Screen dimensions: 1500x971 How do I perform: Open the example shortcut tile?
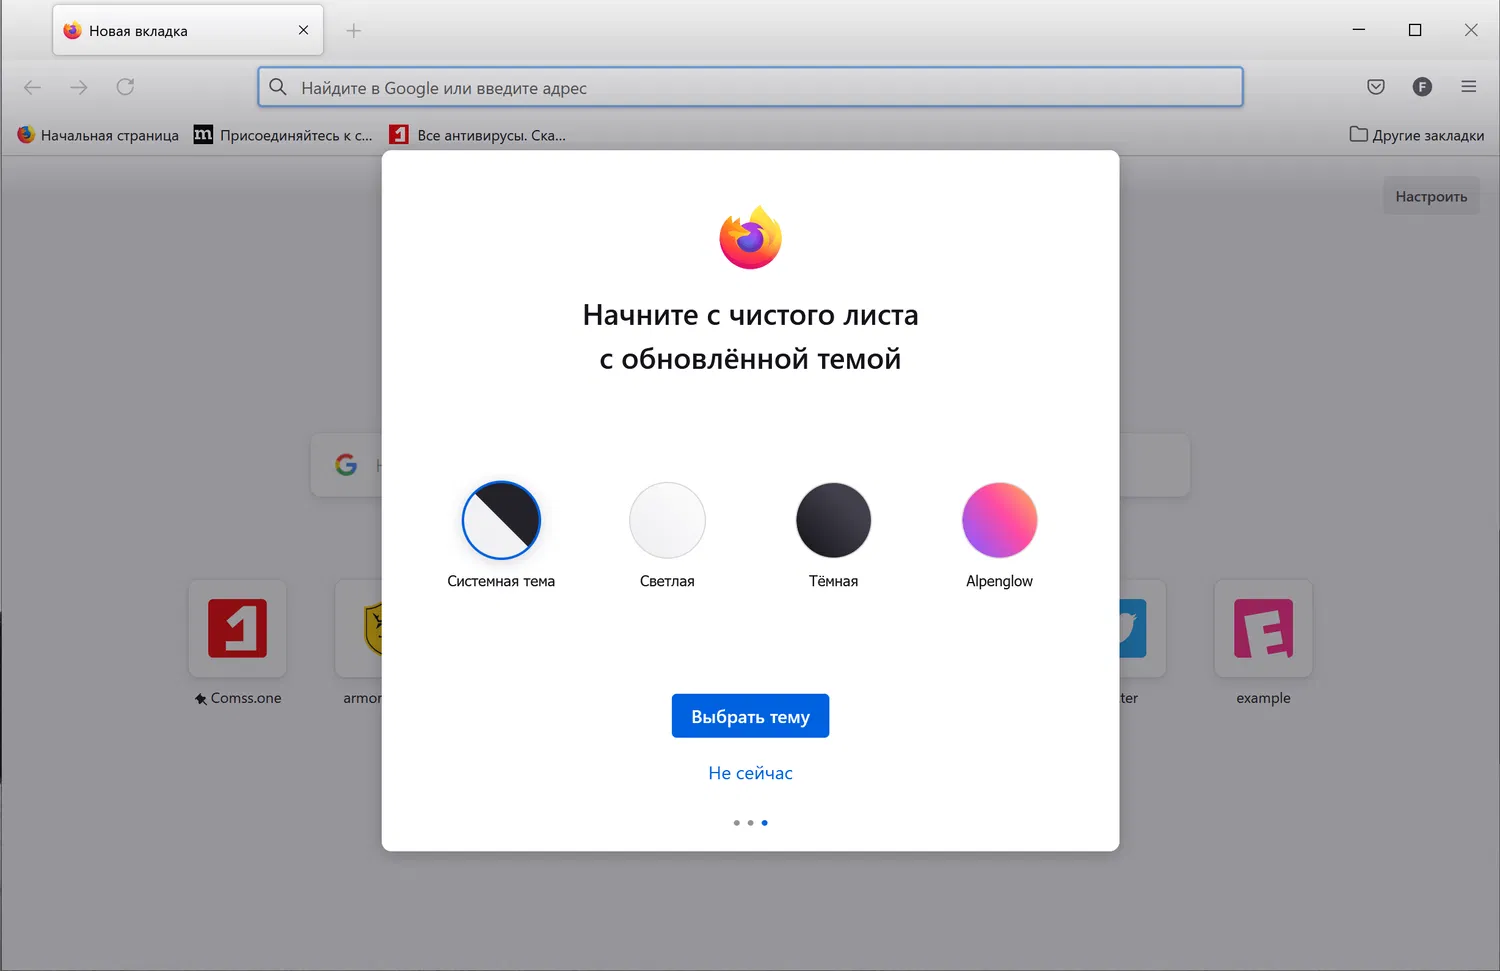1263,628
